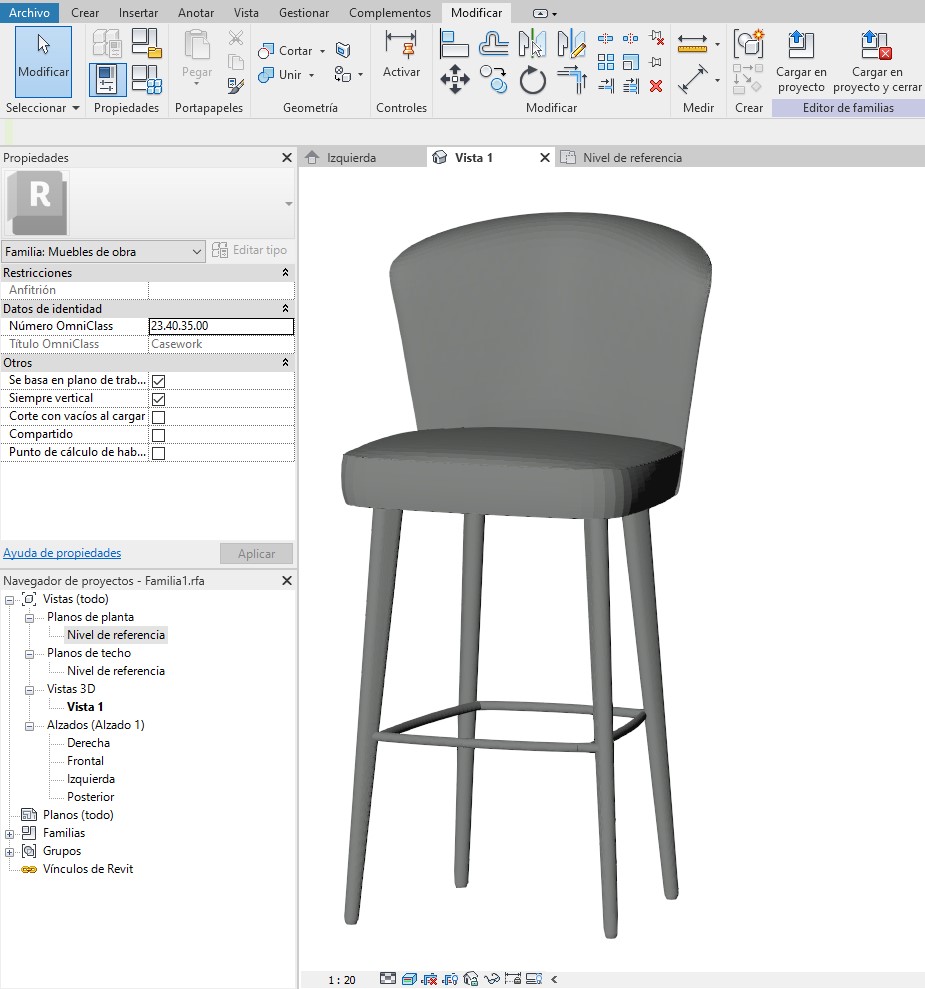This screenshot has height=989, width=925.
Task: Select the Move tool in Modificar panel
Action: 455,79
